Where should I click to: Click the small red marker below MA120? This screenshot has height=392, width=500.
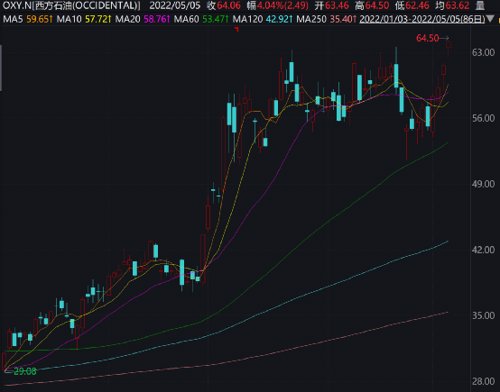[237, 30]
